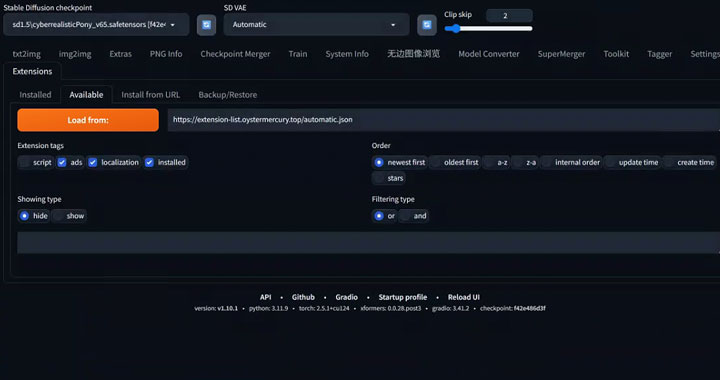Open the Stable Diffusion checkpoint dropdown

point(96,25)
